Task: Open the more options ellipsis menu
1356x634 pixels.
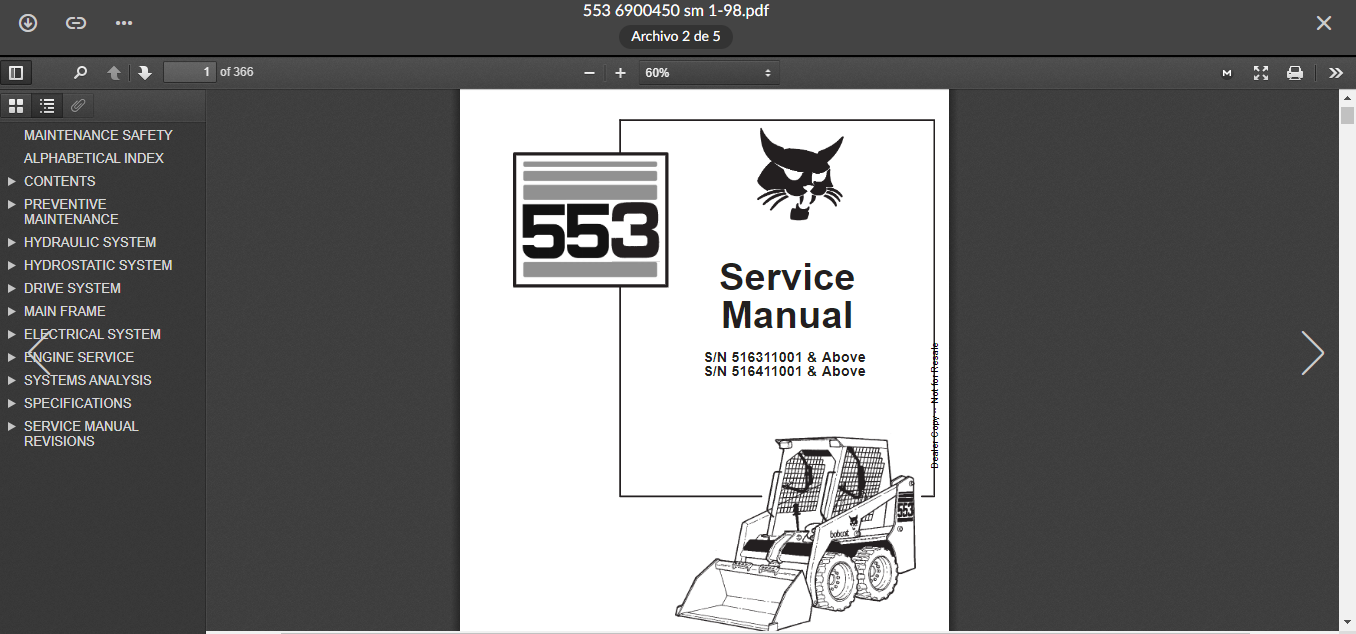Action: point(123,23)
